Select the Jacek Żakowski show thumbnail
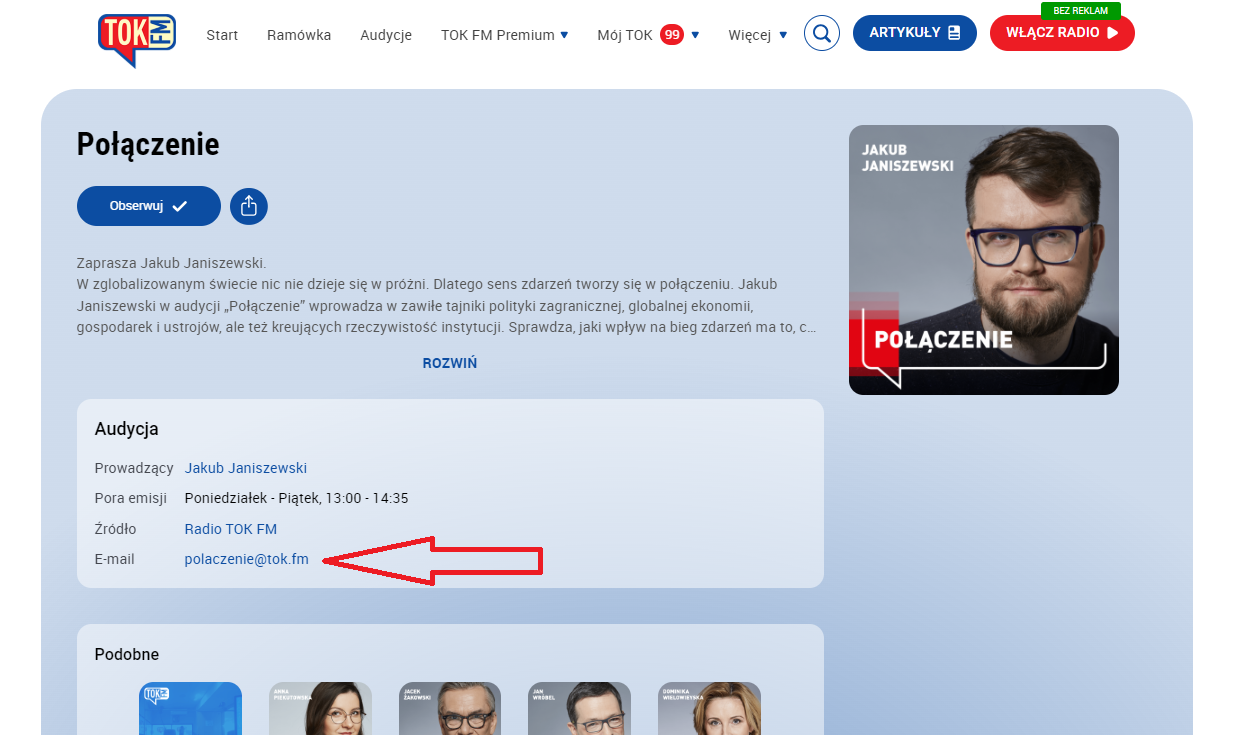Image resolution: width=1236 pixels, height=735 pixels. (x=450, y=708)
